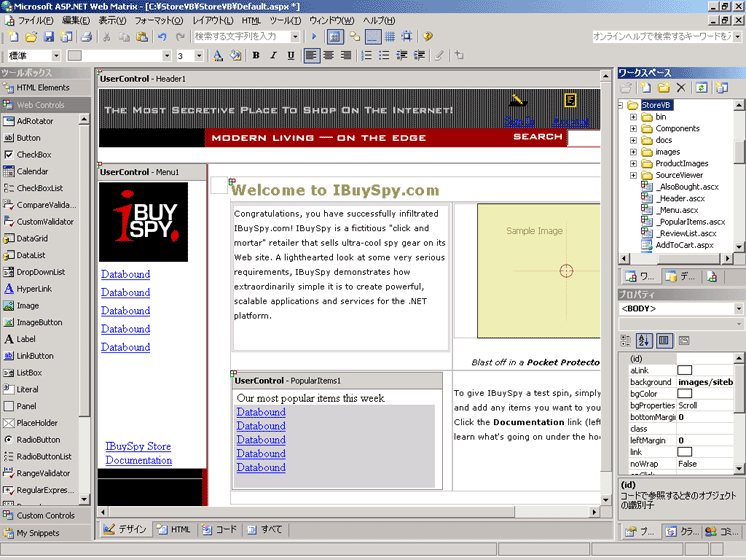Expand the ProductImages folder node
The width and height of the screenshot is (746, 560).
tap(633, 164)
